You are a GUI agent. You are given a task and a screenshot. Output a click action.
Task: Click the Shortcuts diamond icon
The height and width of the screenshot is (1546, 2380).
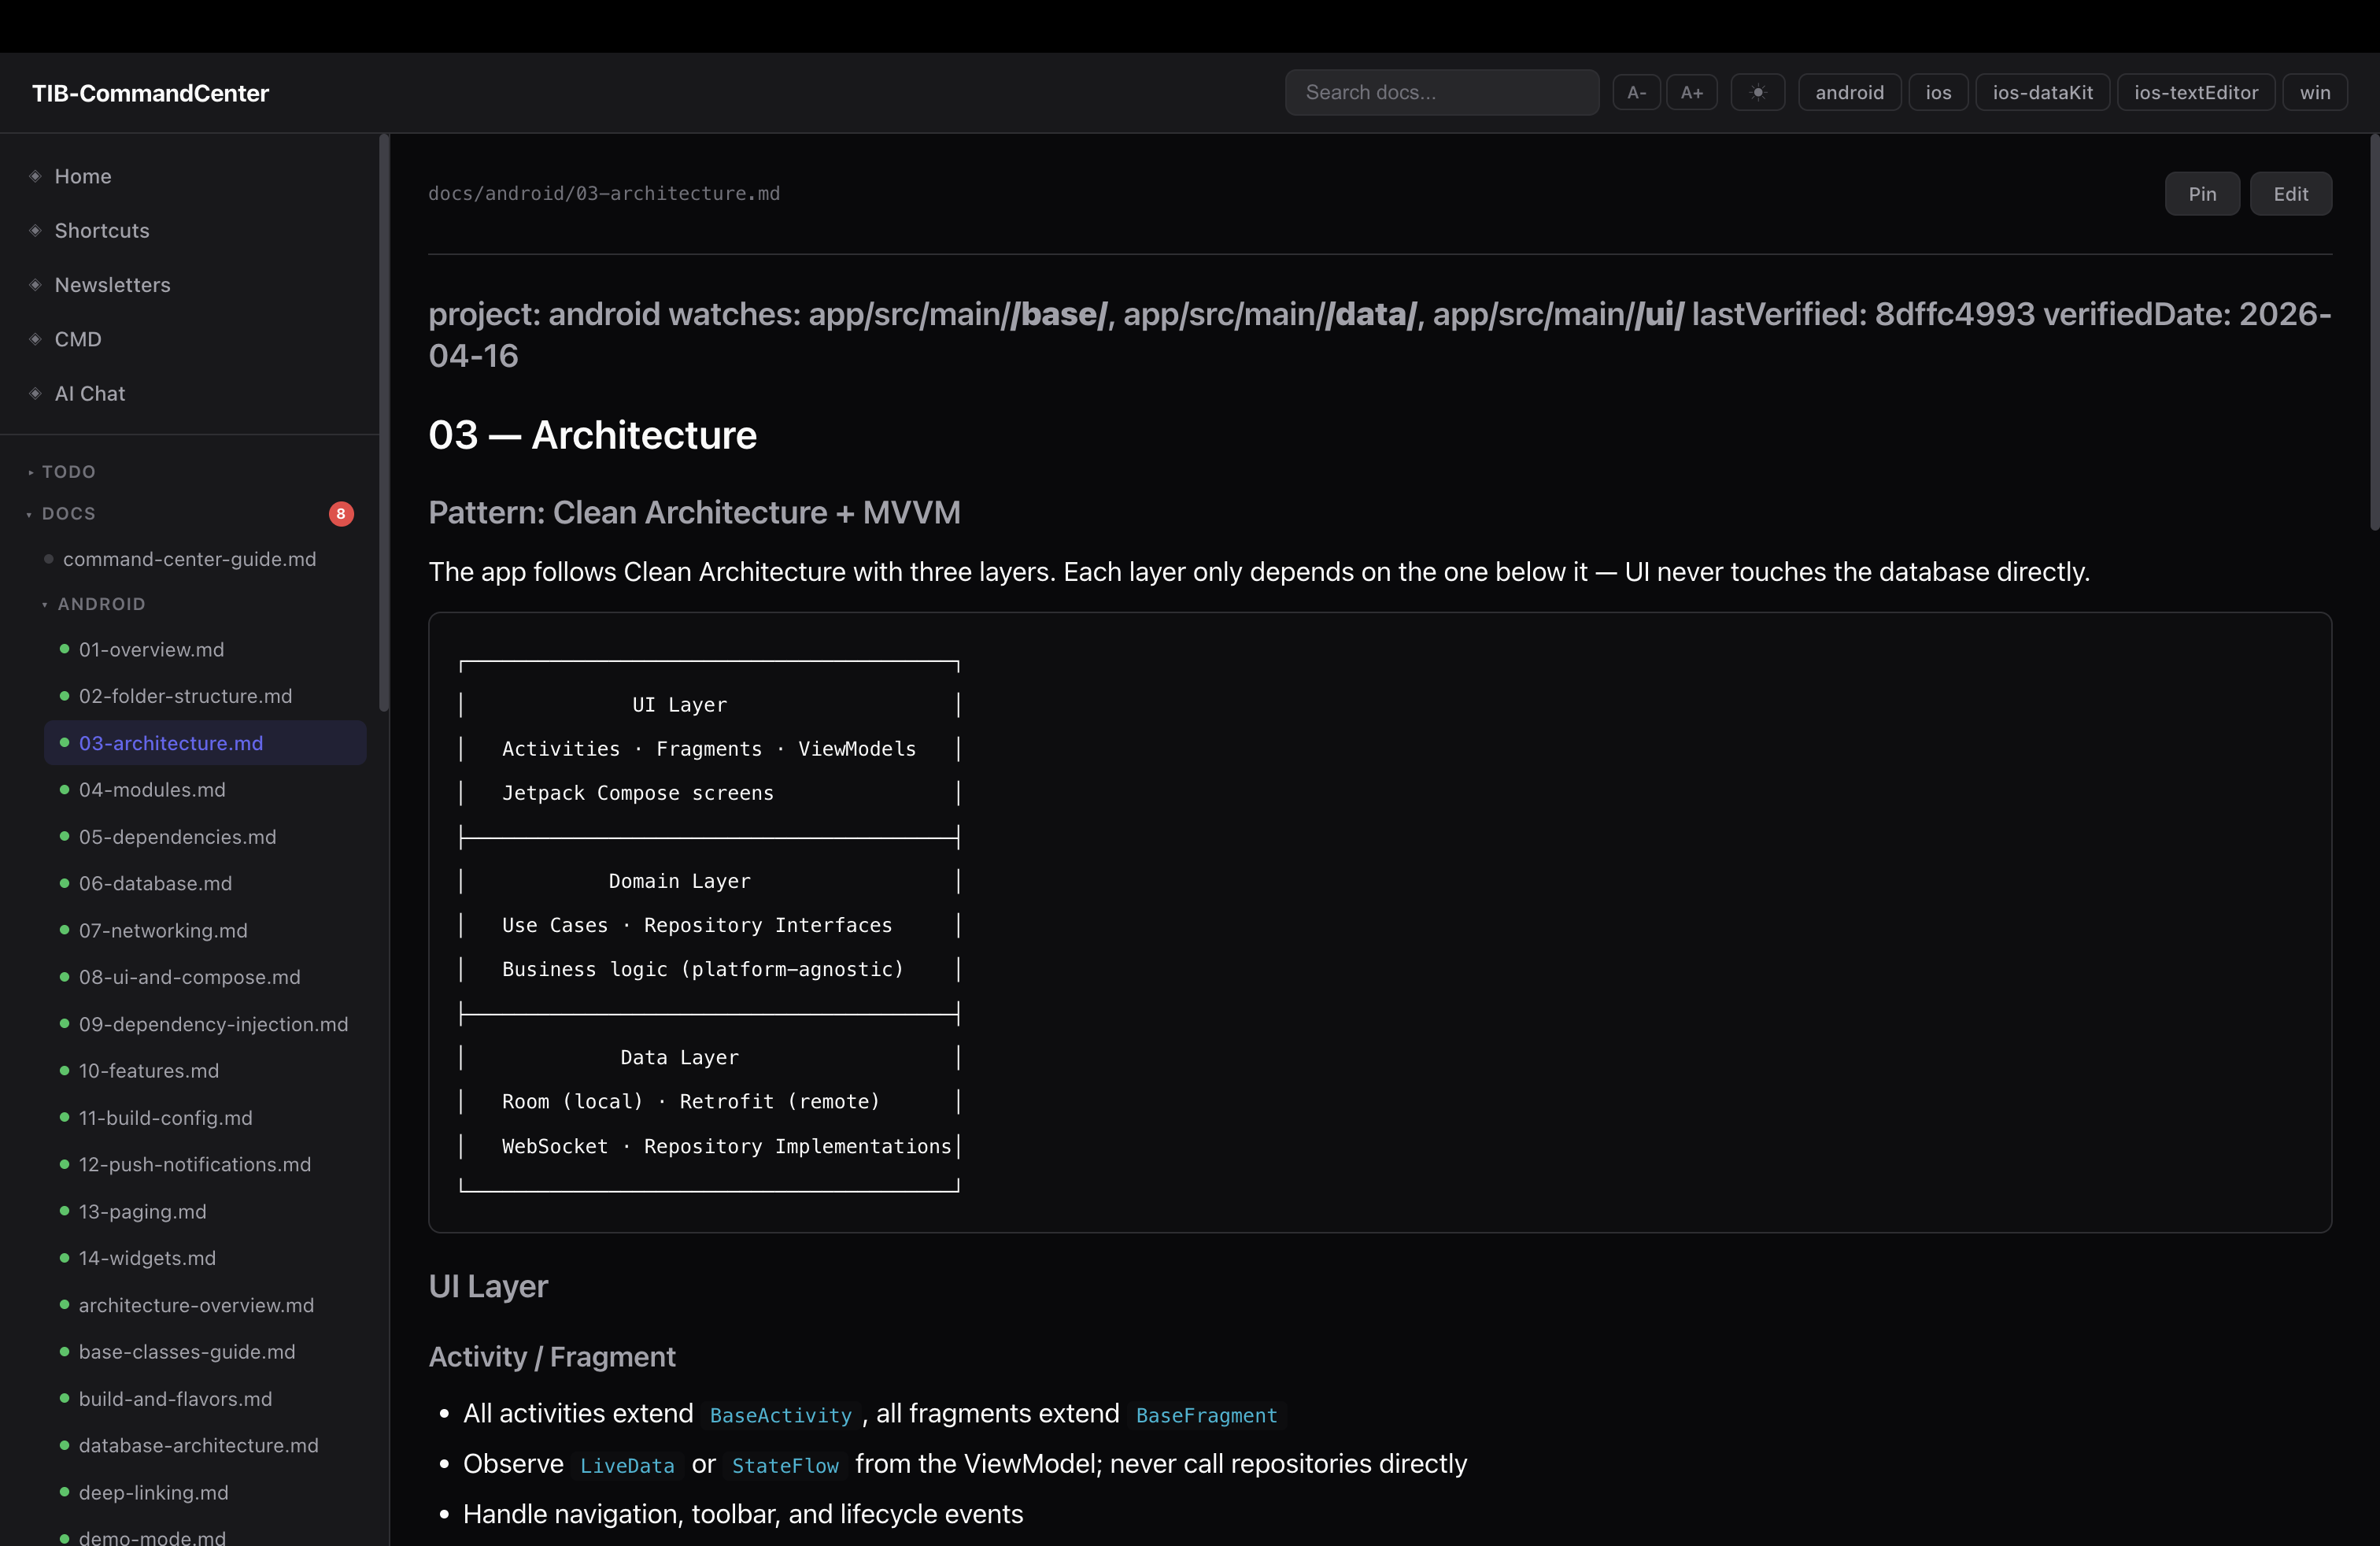pos(34,230)
